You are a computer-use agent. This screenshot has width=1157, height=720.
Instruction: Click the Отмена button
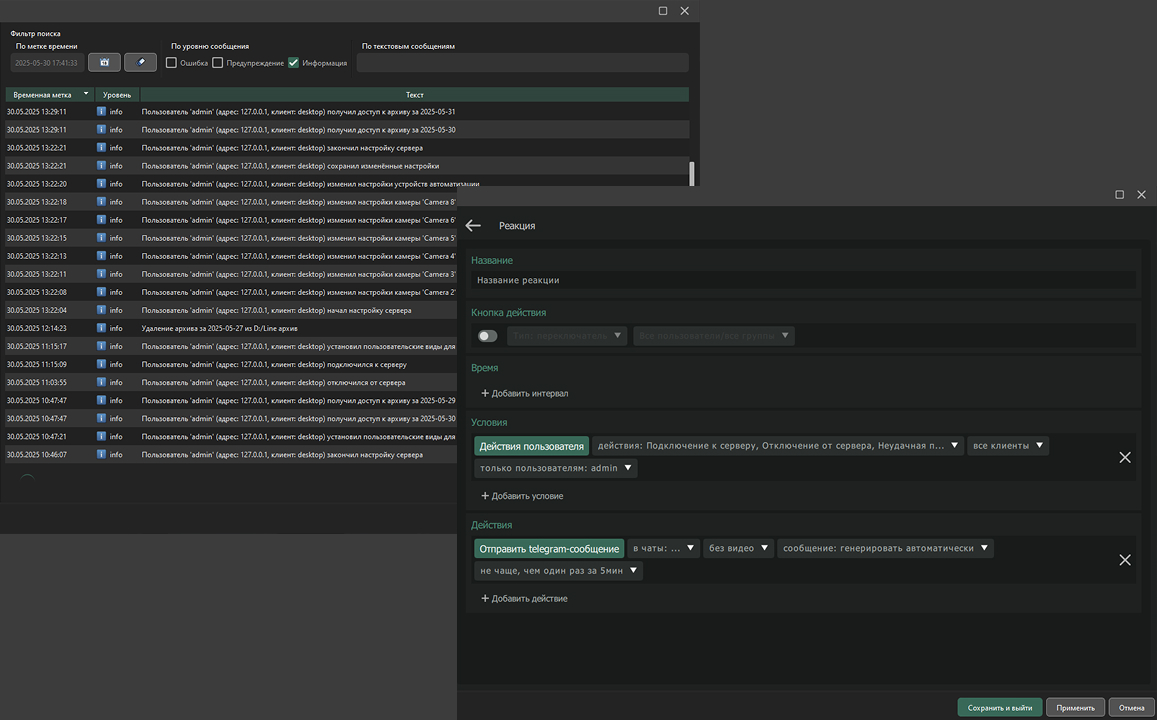pyautogui.click(x=1130, y=707)
